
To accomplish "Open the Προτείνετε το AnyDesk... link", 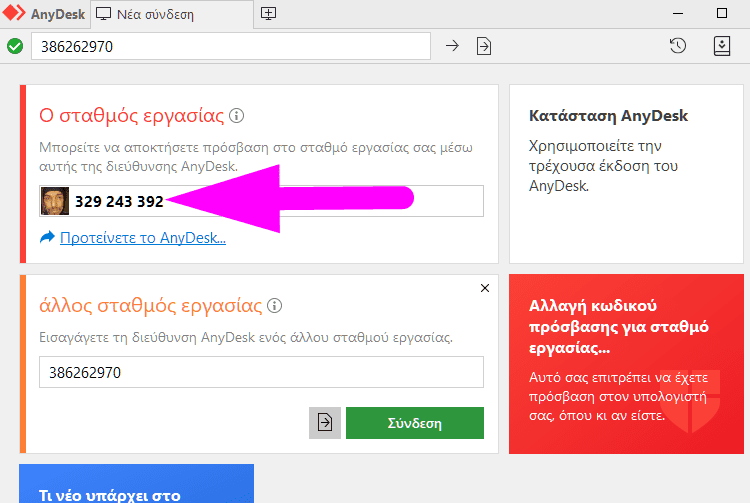I will (x=143, y=238).
